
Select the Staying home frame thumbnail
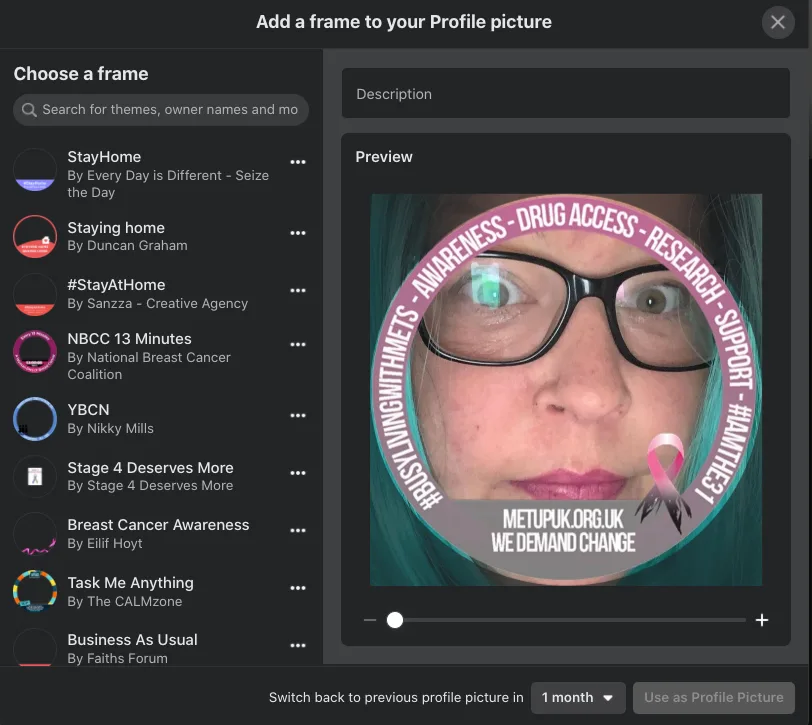(x=35, y=236)
